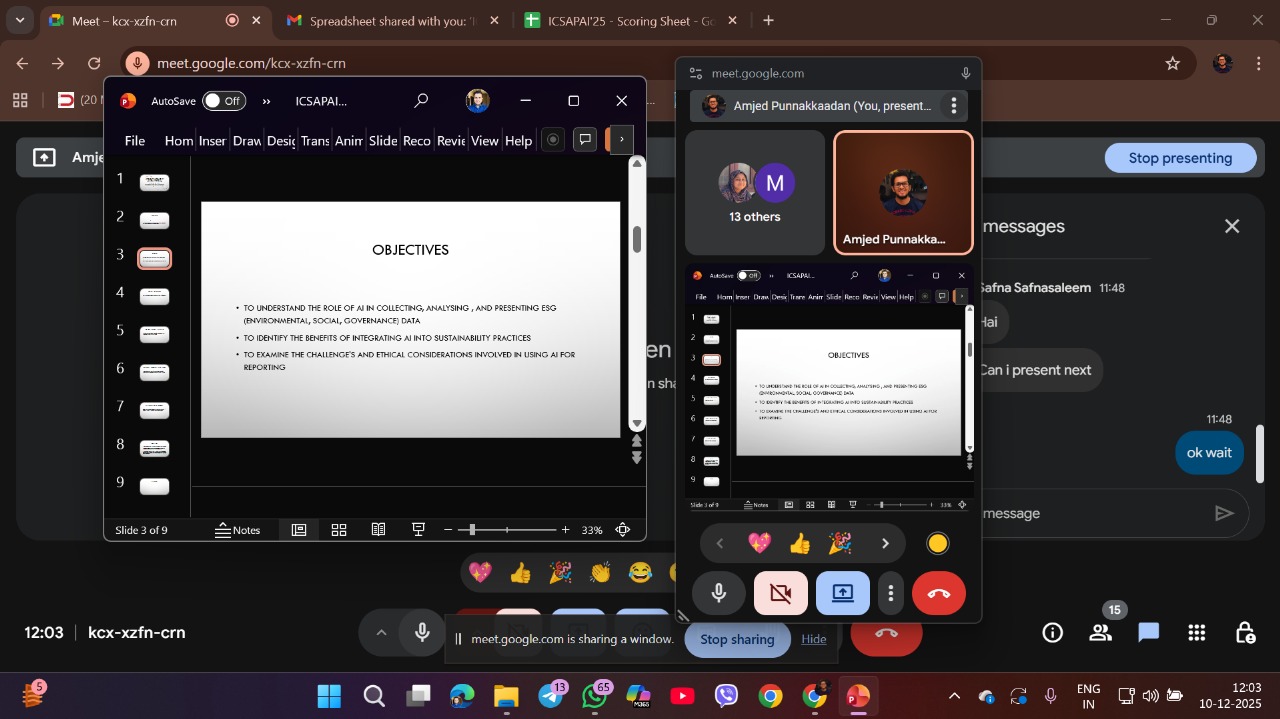Viewport: 1280px width, 719px height.
Task: Switch to Slide Sorter view in status bar
Action: click(x=339, y=530)
